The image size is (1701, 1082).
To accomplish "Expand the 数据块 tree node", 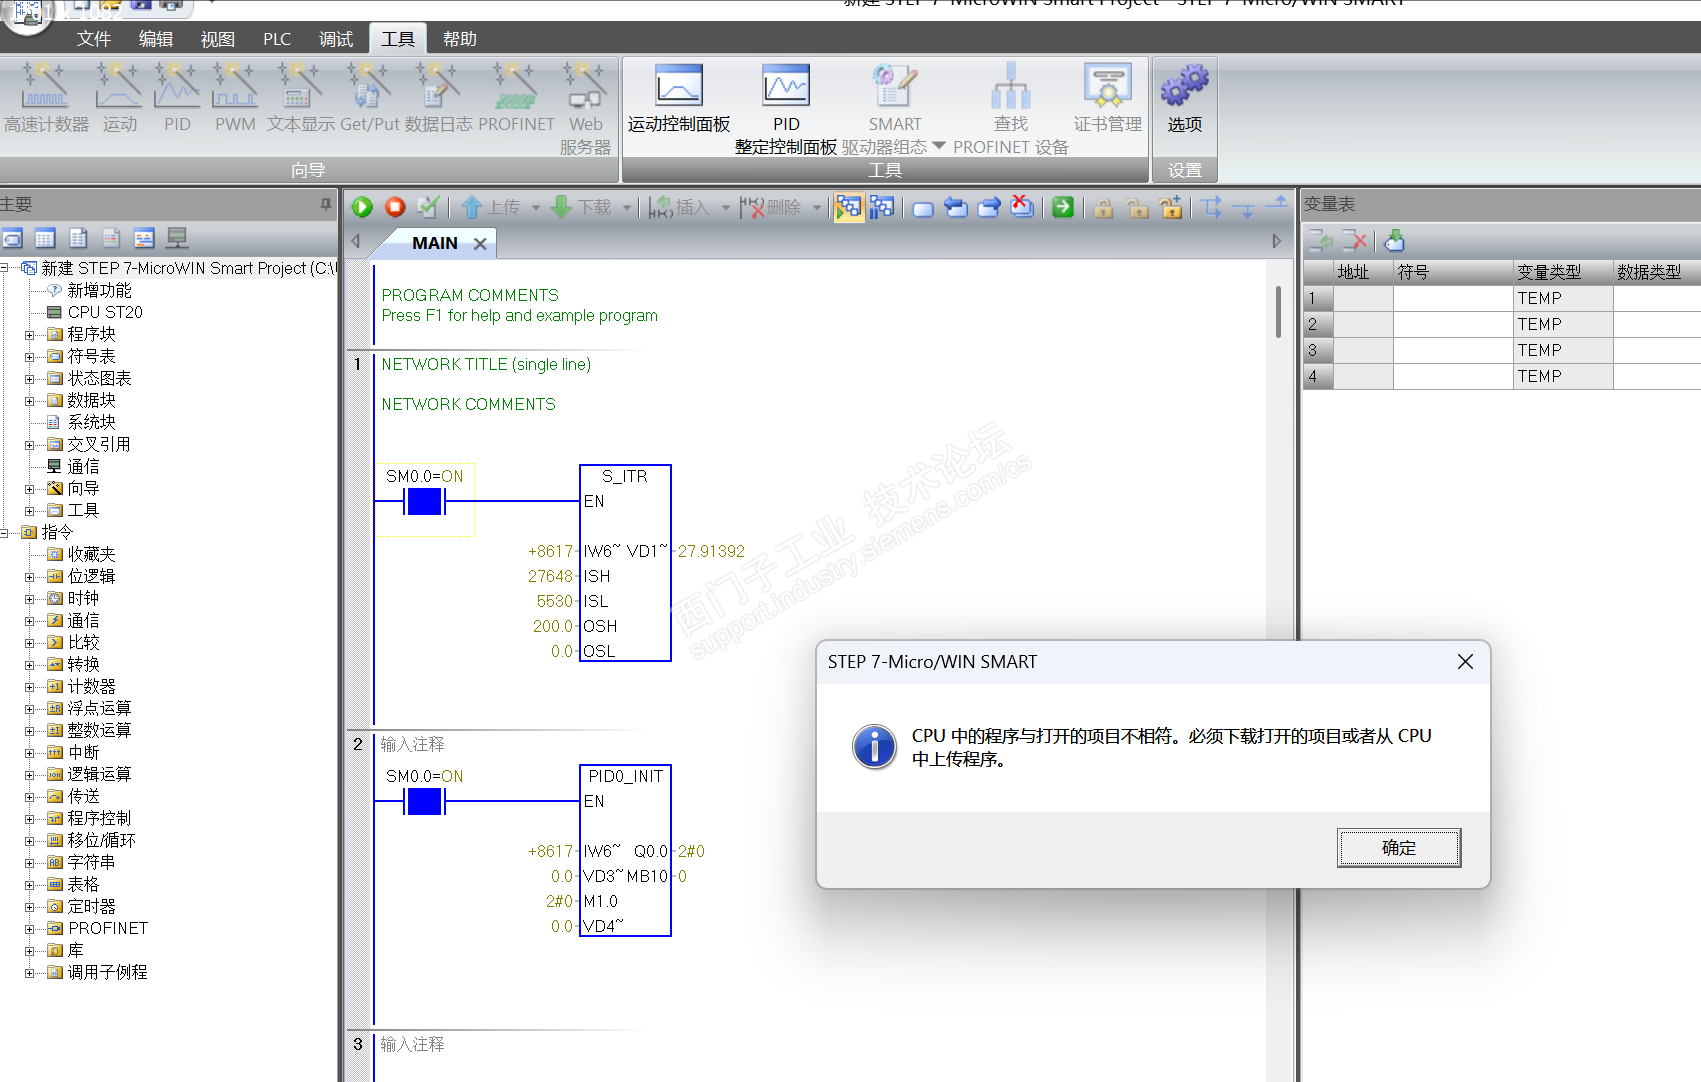I will pos(30,401).
